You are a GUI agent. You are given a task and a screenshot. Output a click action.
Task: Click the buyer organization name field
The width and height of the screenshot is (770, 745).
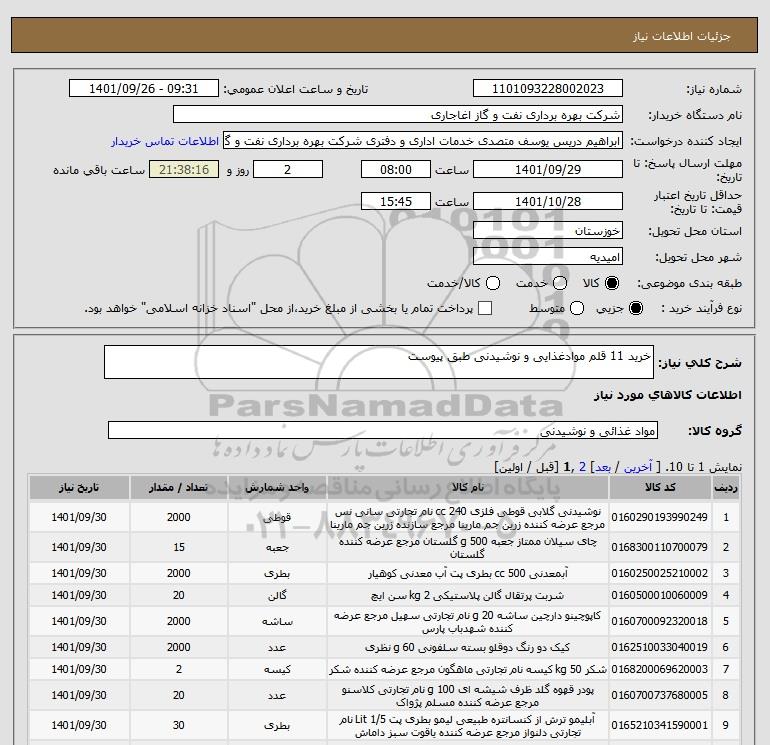point(398,114)
